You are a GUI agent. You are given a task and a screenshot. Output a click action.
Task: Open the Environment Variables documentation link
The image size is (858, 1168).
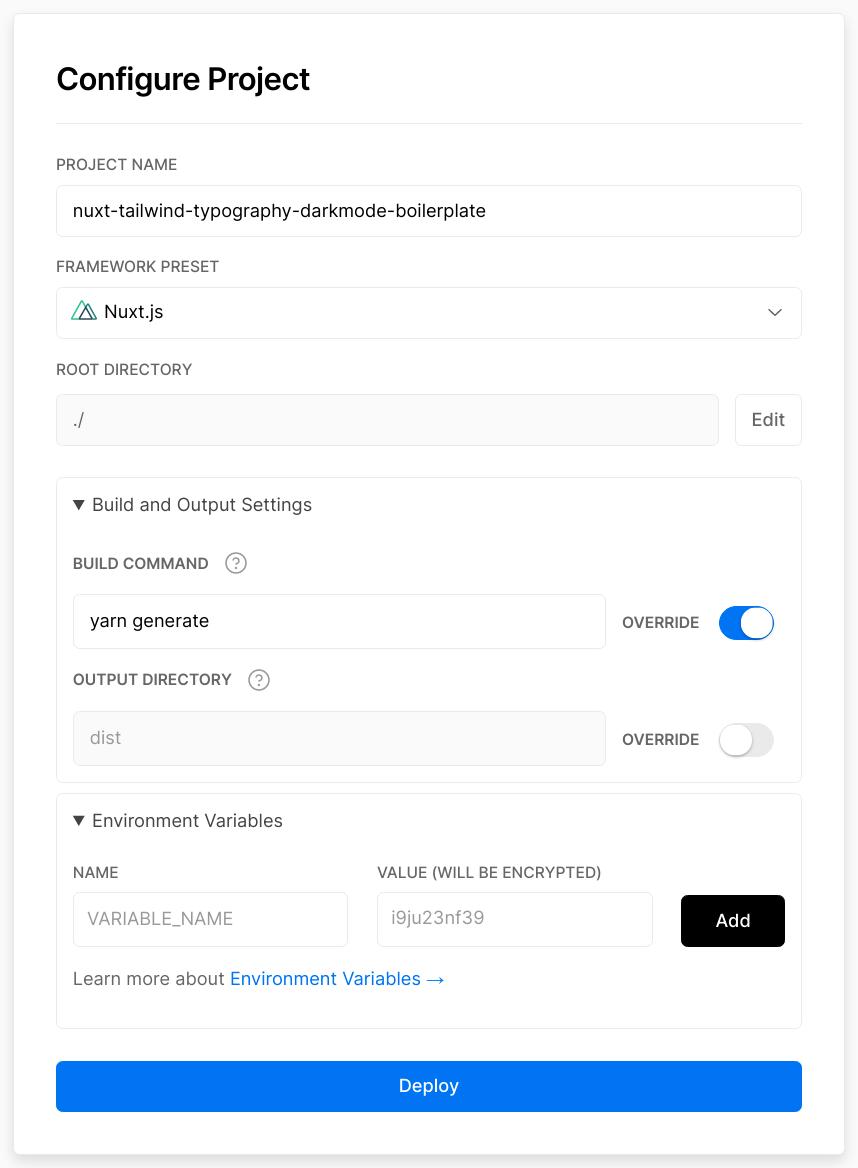pyautogui.click(x=325, y=978)
